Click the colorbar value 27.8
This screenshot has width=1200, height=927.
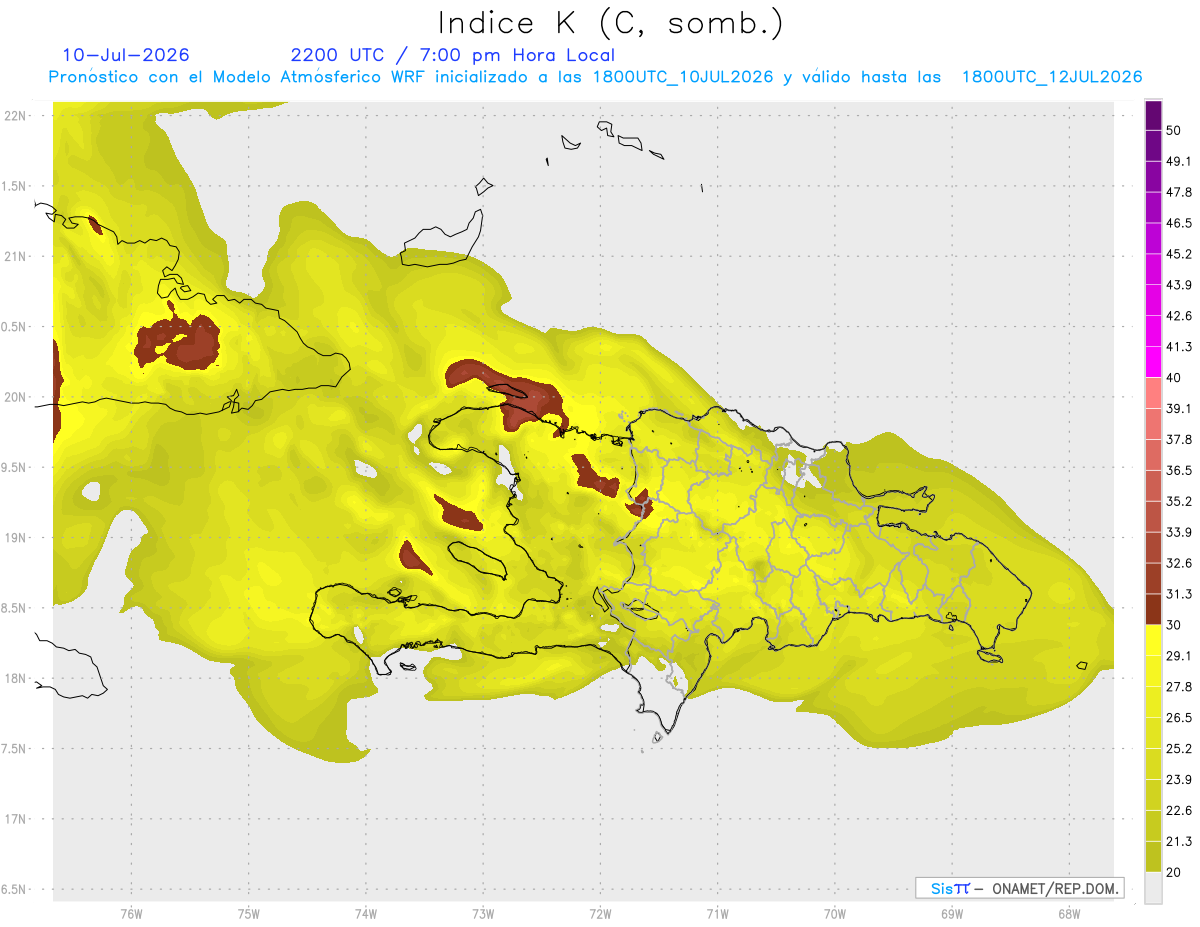click(1180, 686)
